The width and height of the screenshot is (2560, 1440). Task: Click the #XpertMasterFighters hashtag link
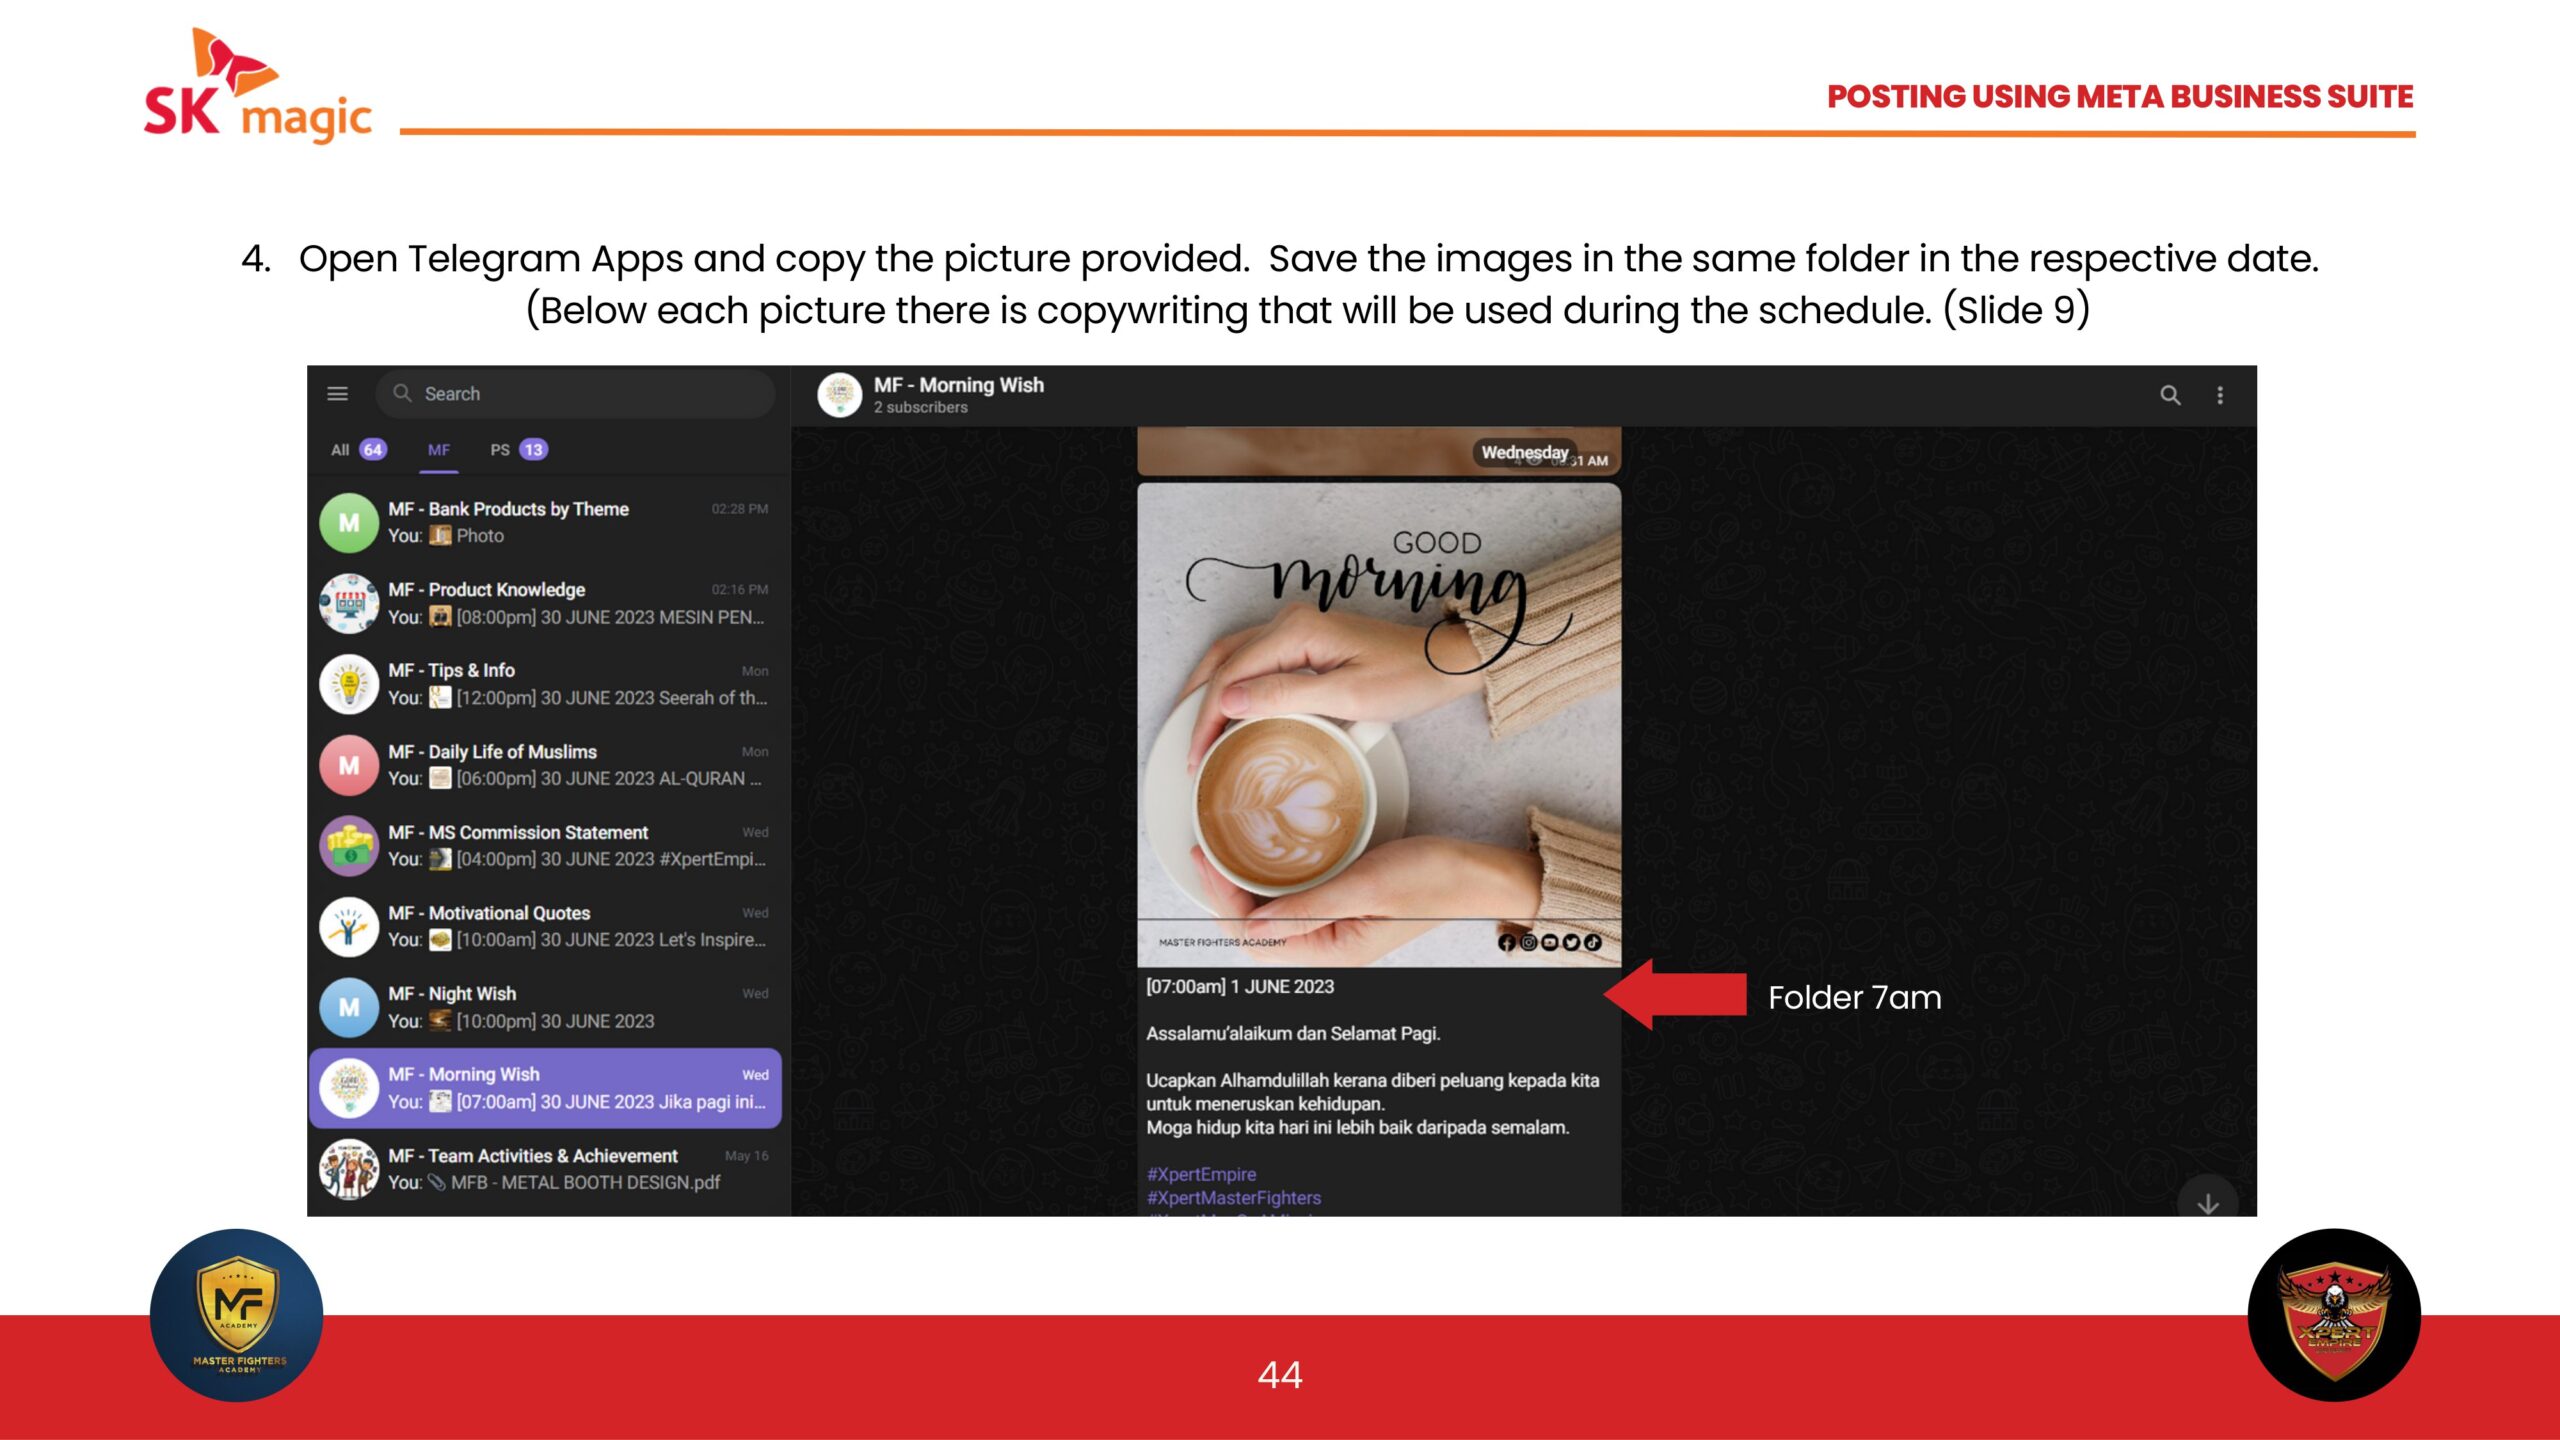pos(1234,1197)
